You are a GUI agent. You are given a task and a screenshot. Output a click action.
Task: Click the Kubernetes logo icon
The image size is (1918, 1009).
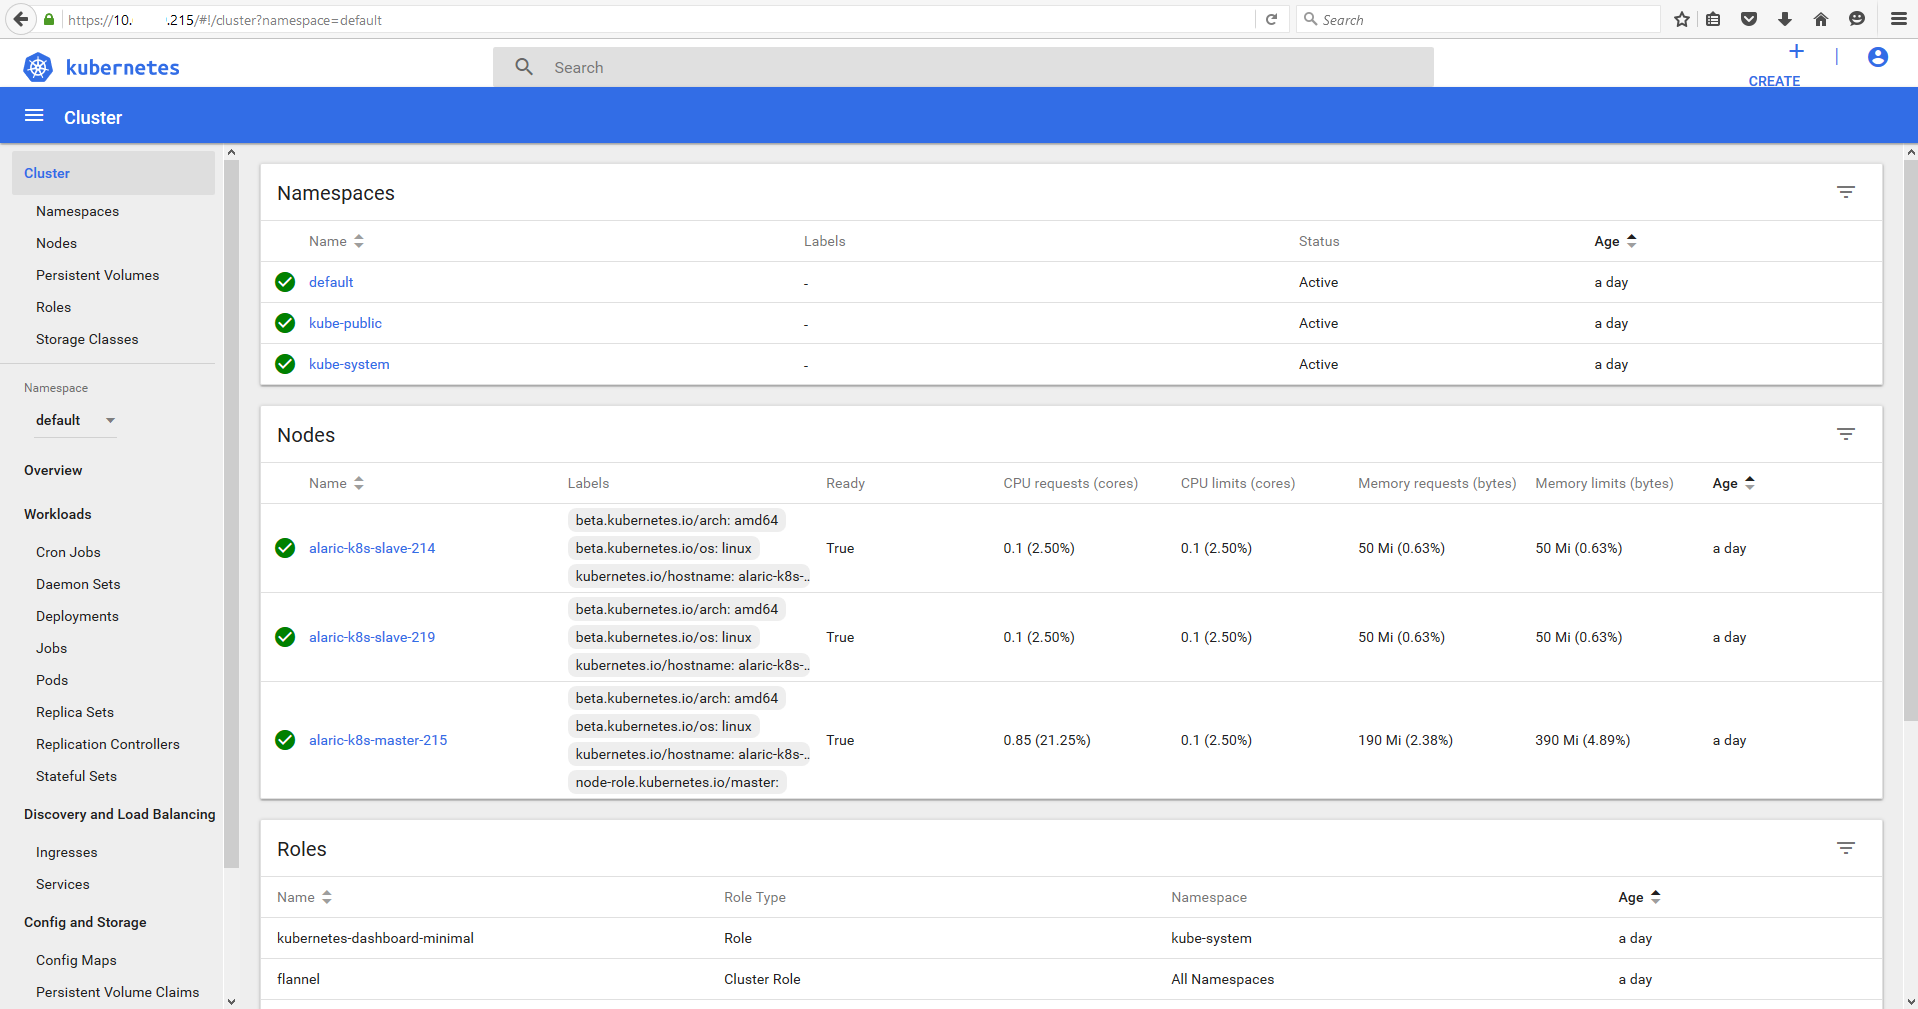[38, 67]
